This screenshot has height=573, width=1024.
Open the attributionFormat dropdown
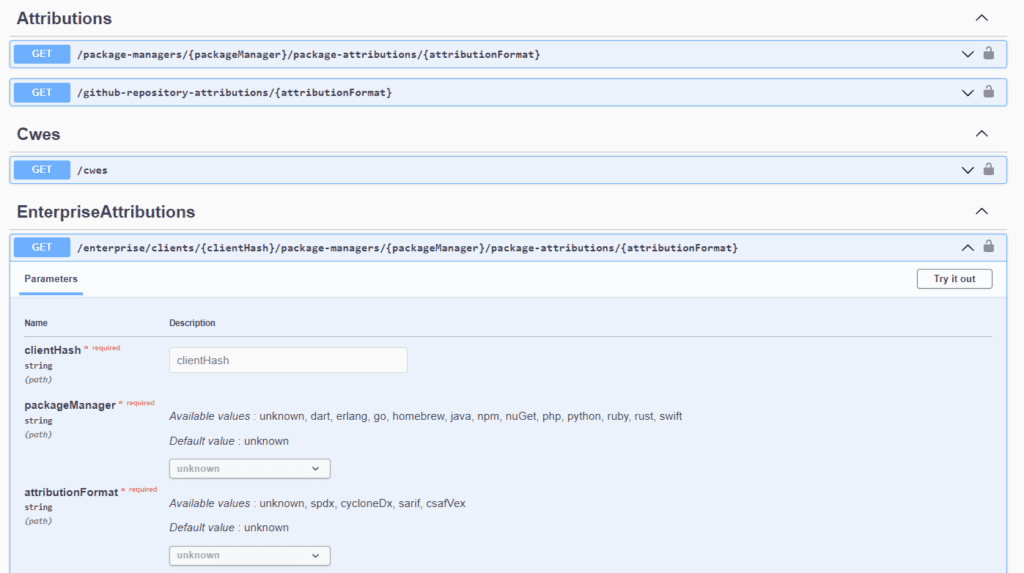click(x=249, y=555)
